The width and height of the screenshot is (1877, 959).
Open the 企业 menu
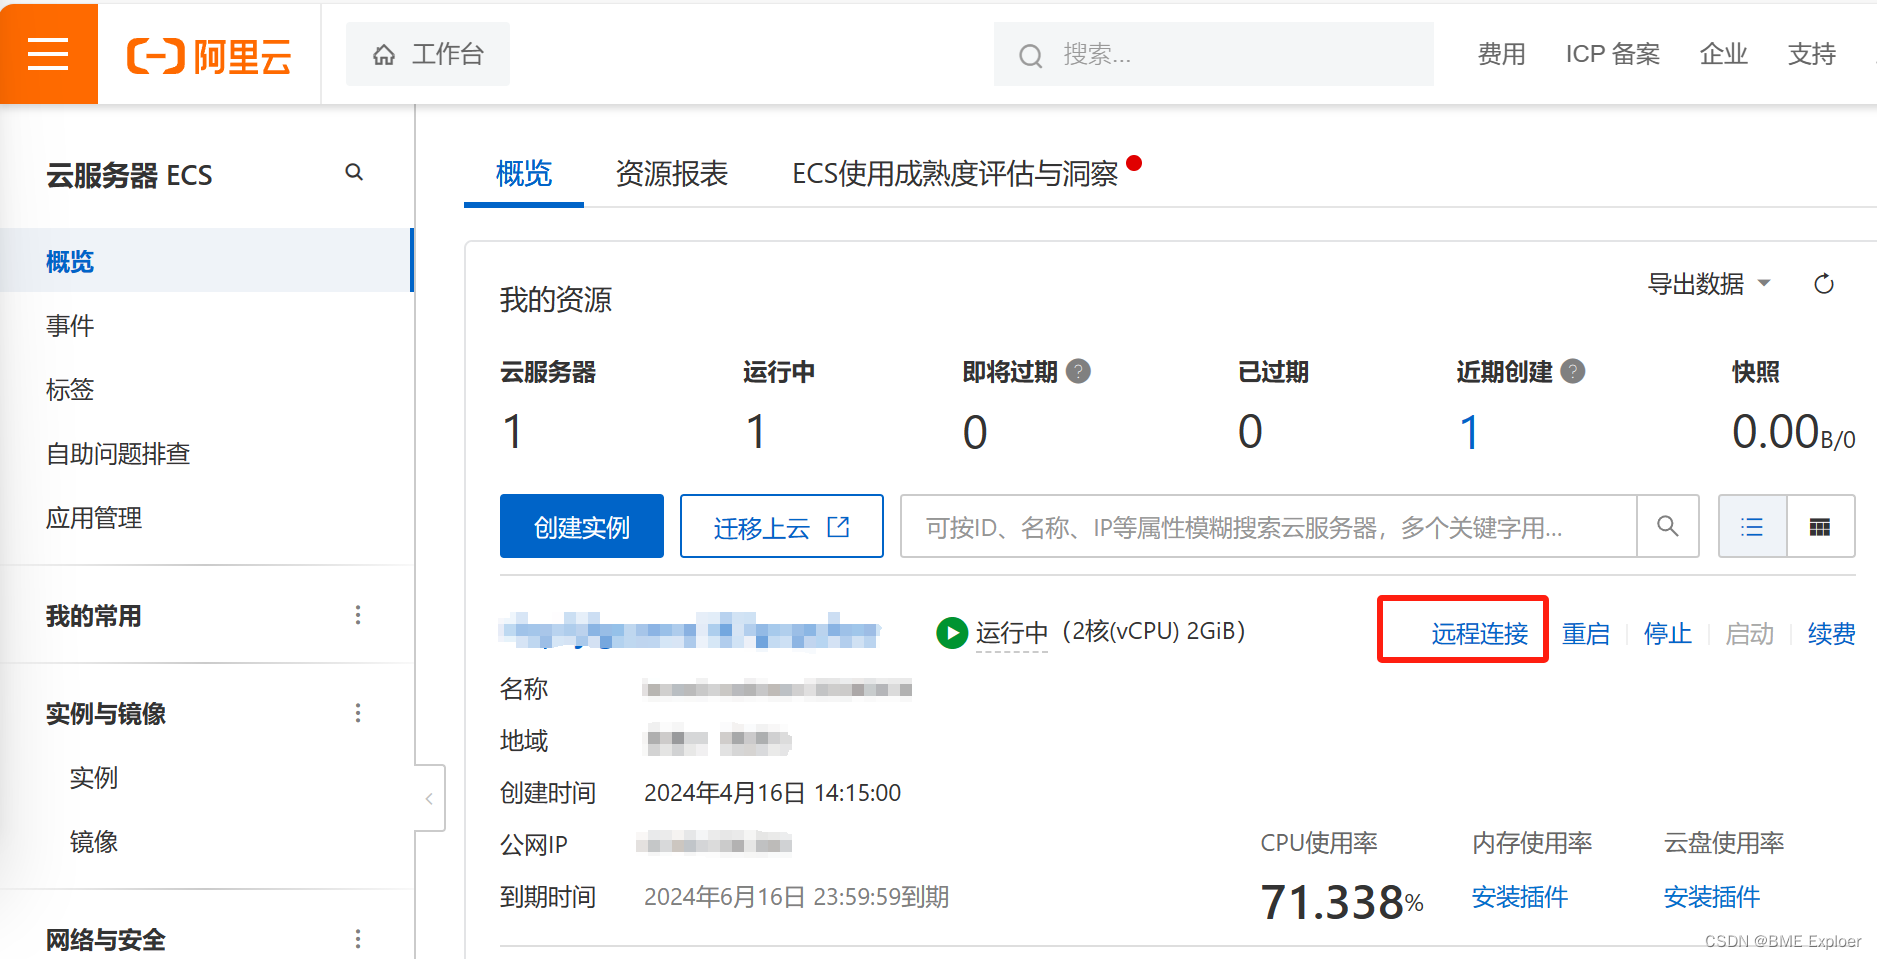pos(1723,54)
